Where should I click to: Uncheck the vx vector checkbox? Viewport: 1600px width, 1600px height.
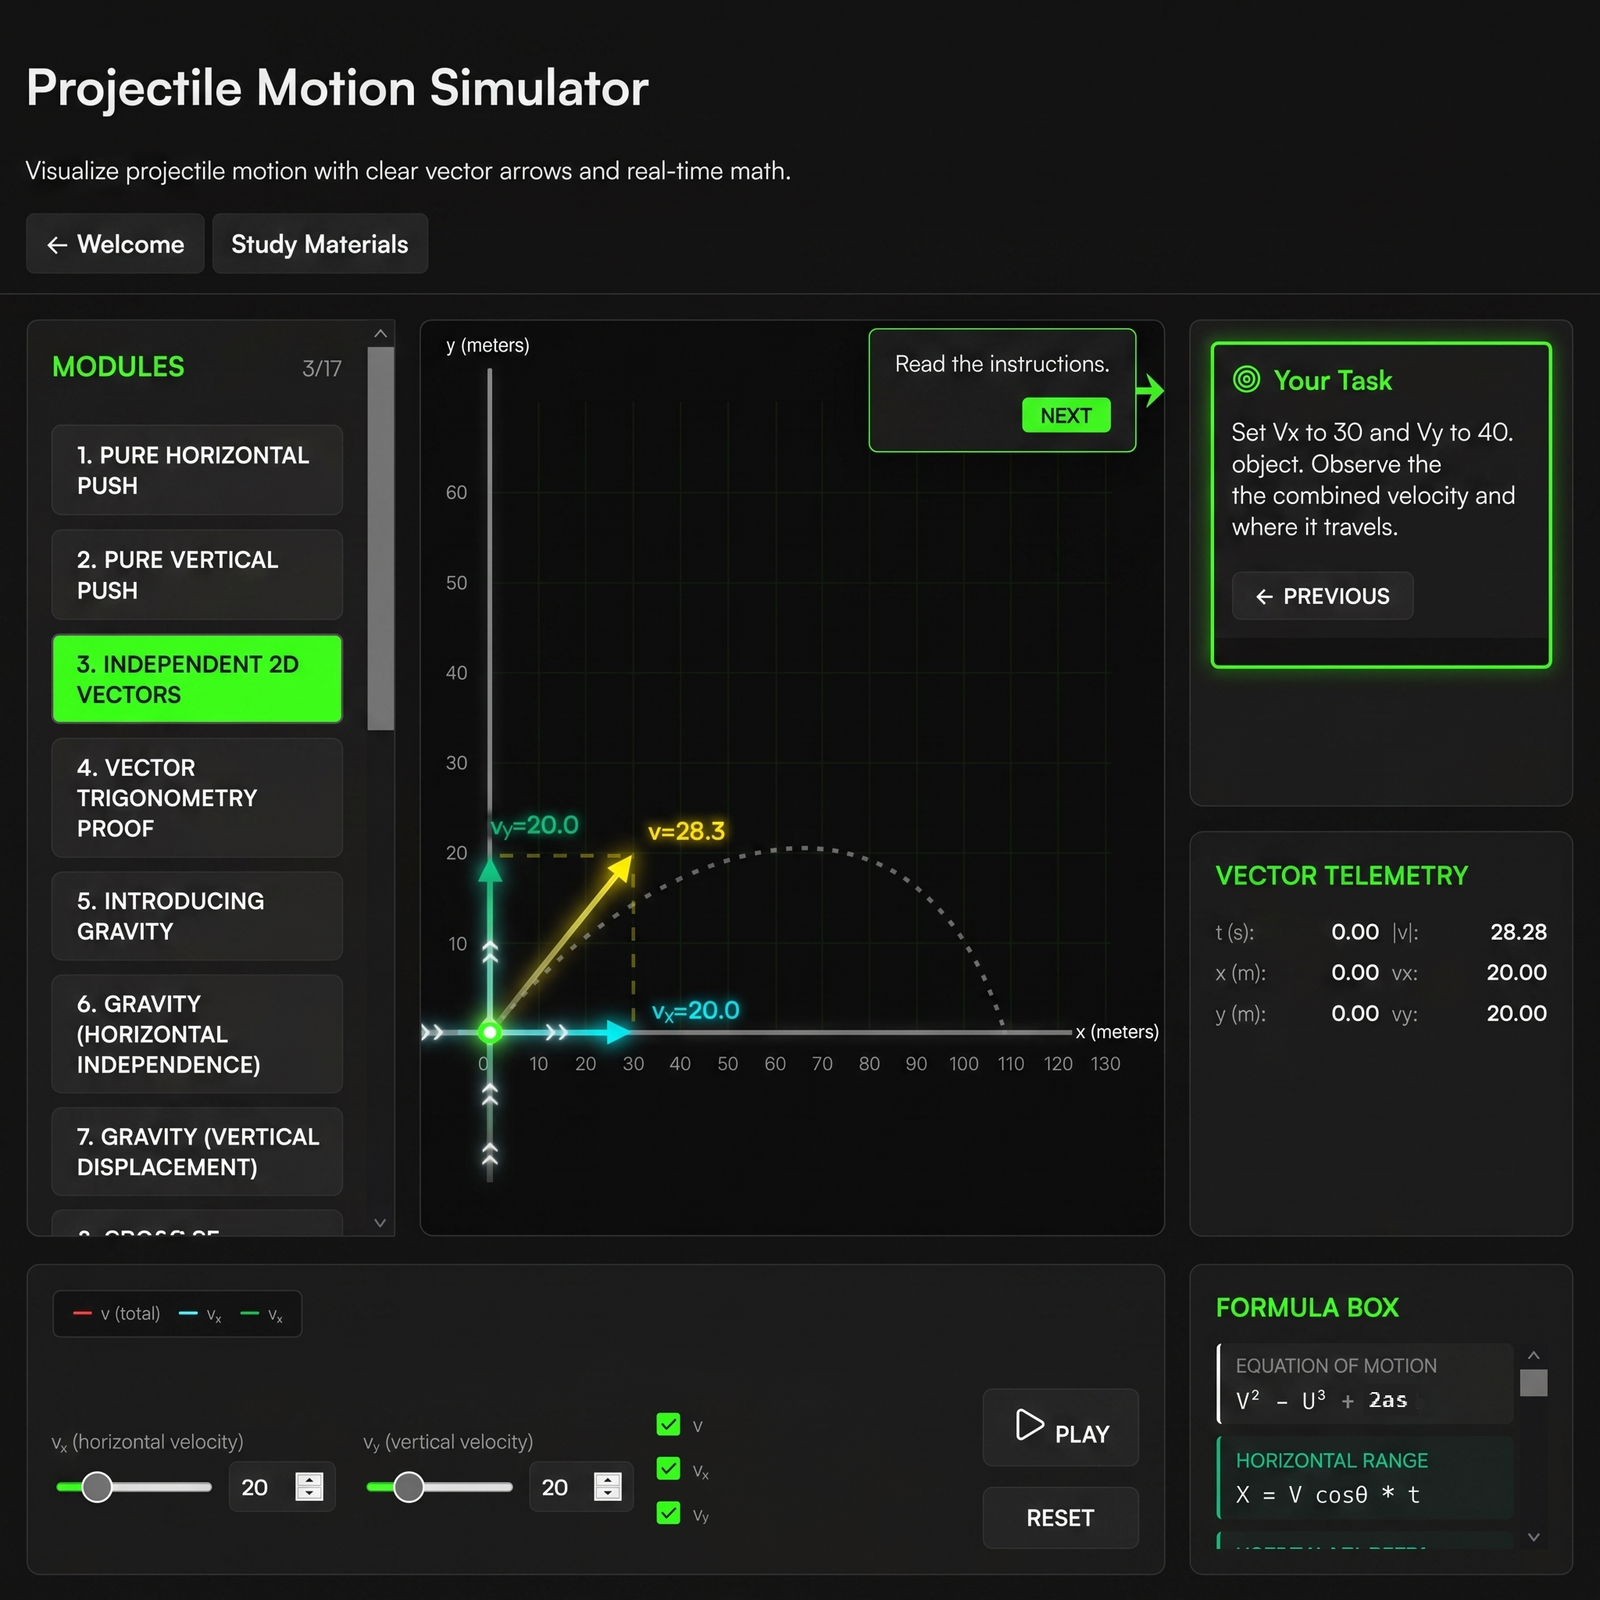668,1468
